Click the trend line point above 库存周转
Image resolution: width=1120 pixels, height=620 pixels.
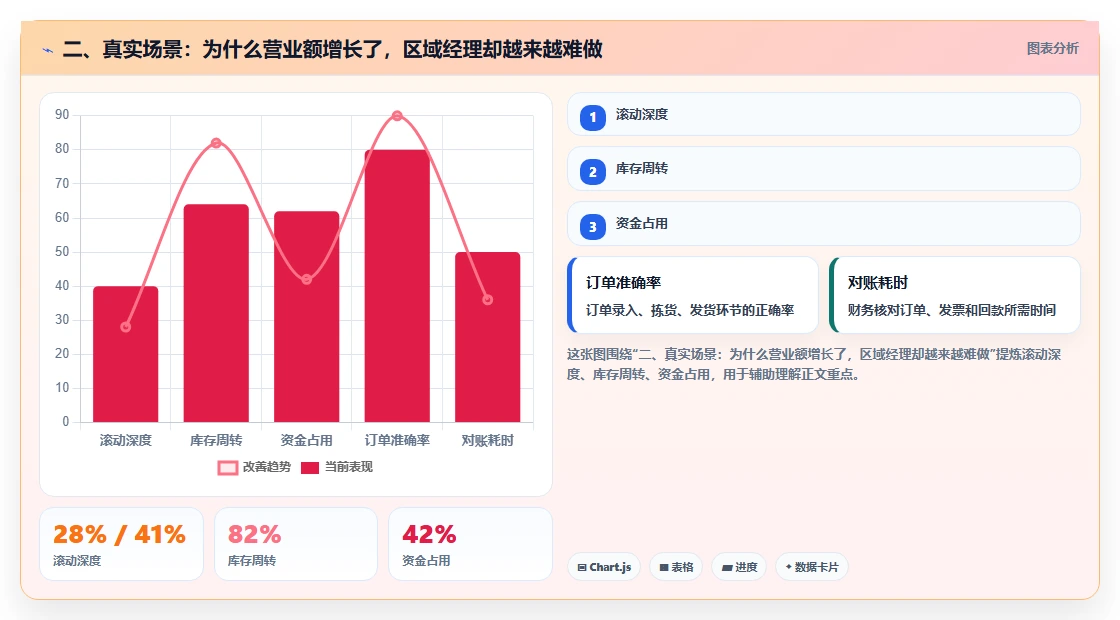click(x=216, y=143)
